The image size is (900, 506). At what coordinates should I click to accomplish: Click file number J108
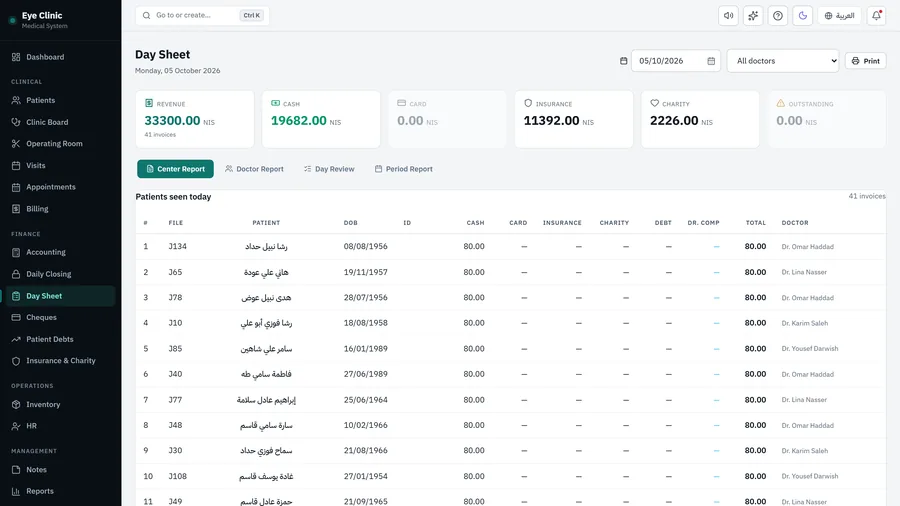coord(177,476)
